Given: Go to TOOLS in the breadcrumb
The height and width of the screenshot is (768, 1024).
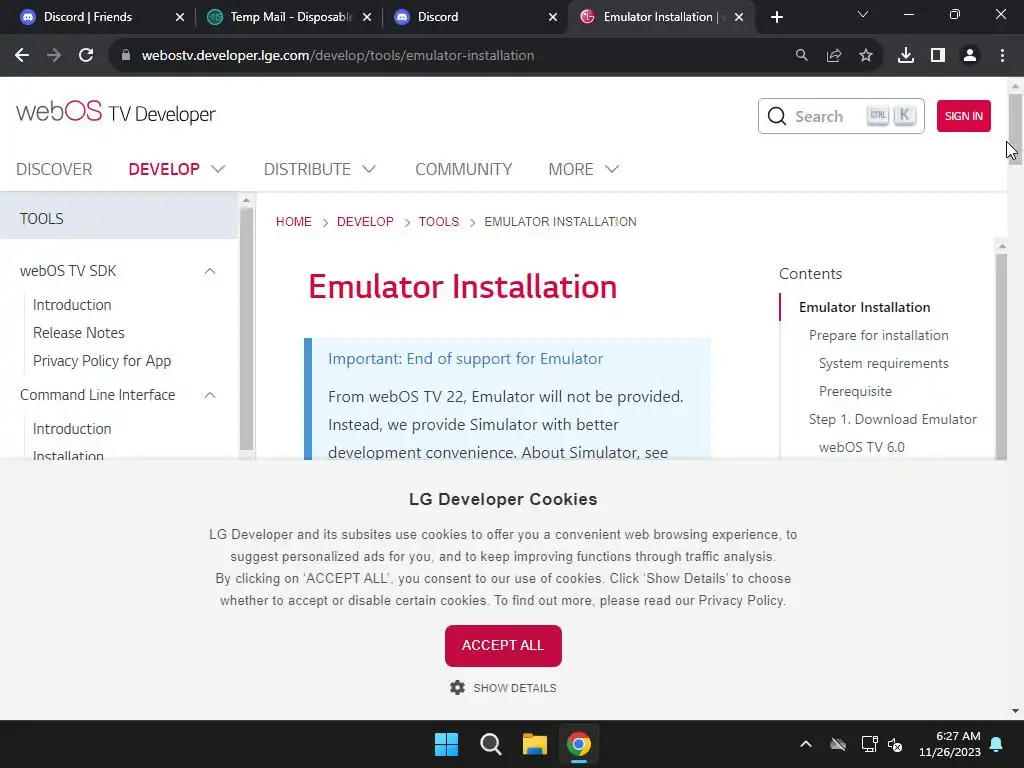Looking at the screenshot, I should 439,221.
